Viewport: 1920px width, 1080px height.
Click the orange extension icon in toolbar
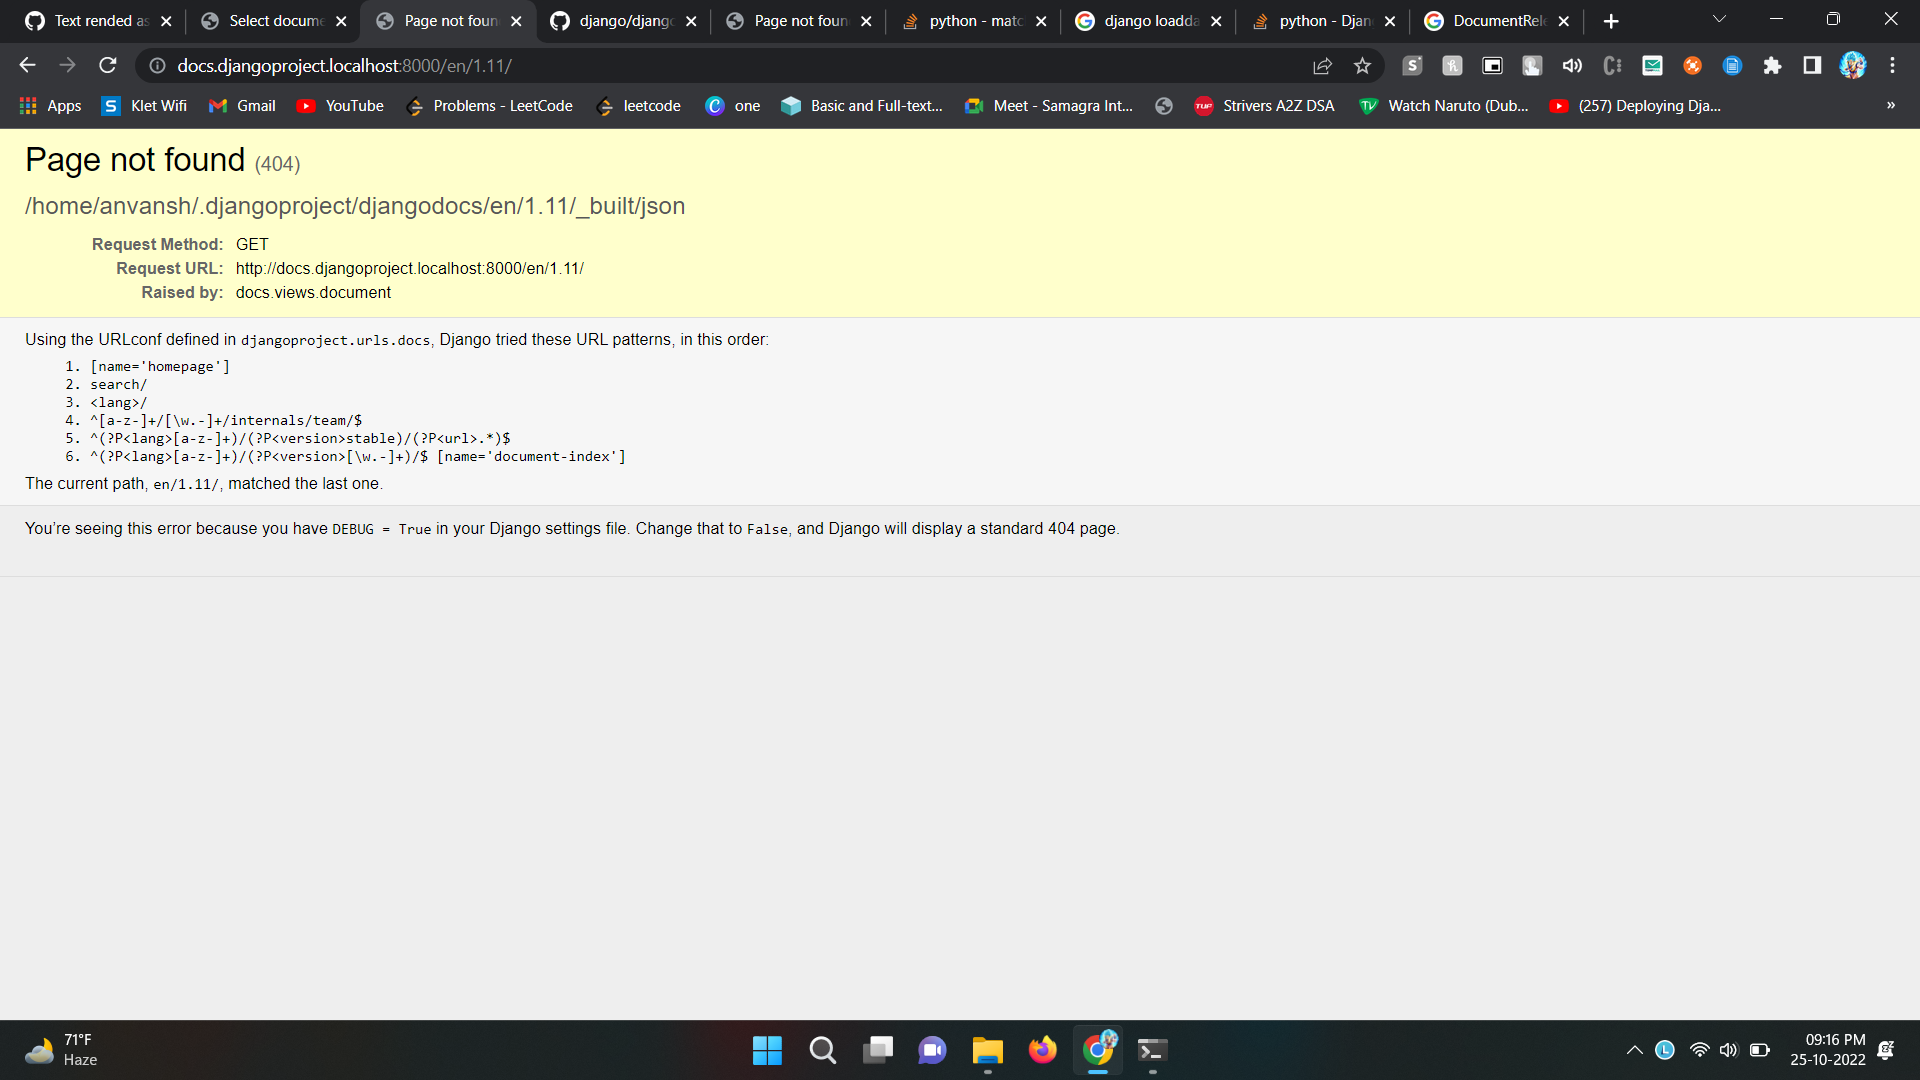click(1692, 66)
